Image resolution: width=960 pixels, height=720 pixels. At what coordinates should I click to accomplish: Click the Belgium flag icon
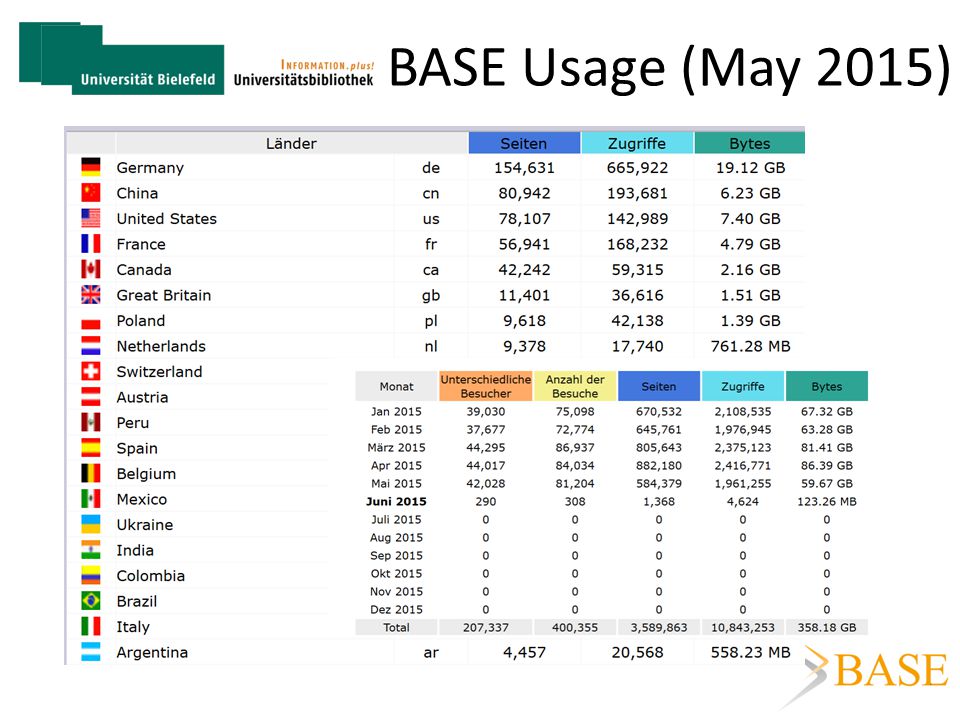[x=91, y=474]
